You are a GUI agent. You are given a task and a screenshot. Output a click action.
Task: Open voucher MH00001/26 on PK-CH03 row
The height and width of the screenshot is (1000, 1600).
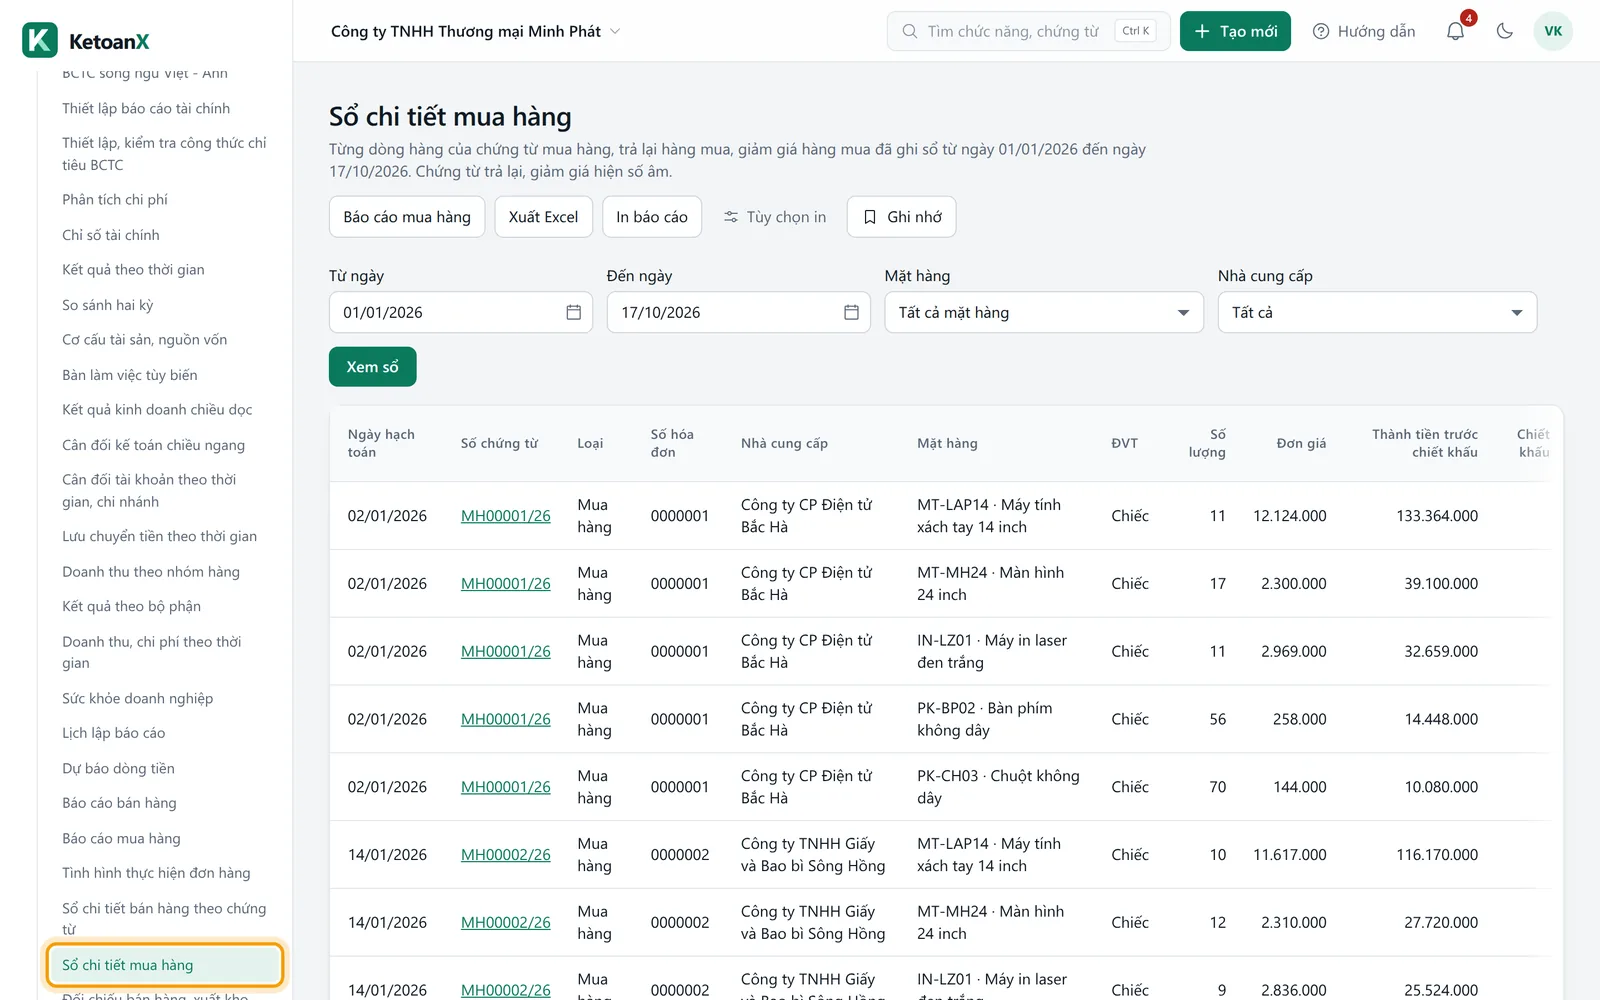506,787
